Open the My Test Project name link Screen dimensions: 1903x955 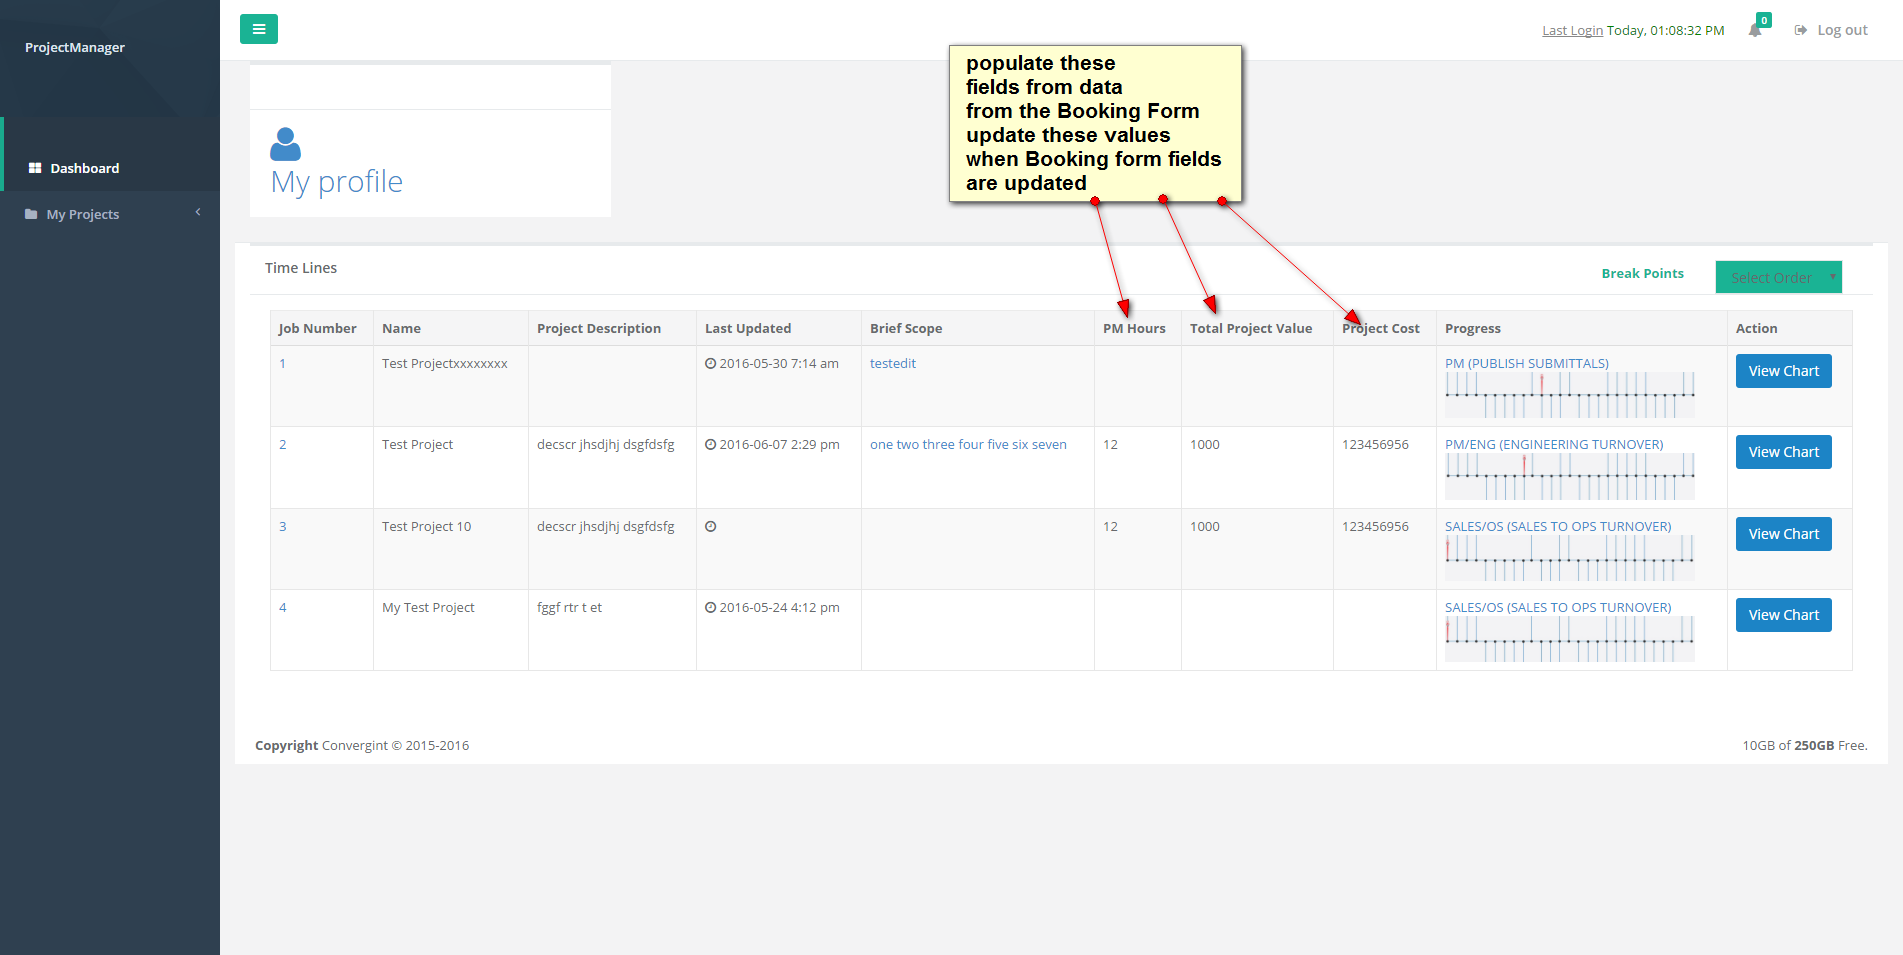point(428,607)
